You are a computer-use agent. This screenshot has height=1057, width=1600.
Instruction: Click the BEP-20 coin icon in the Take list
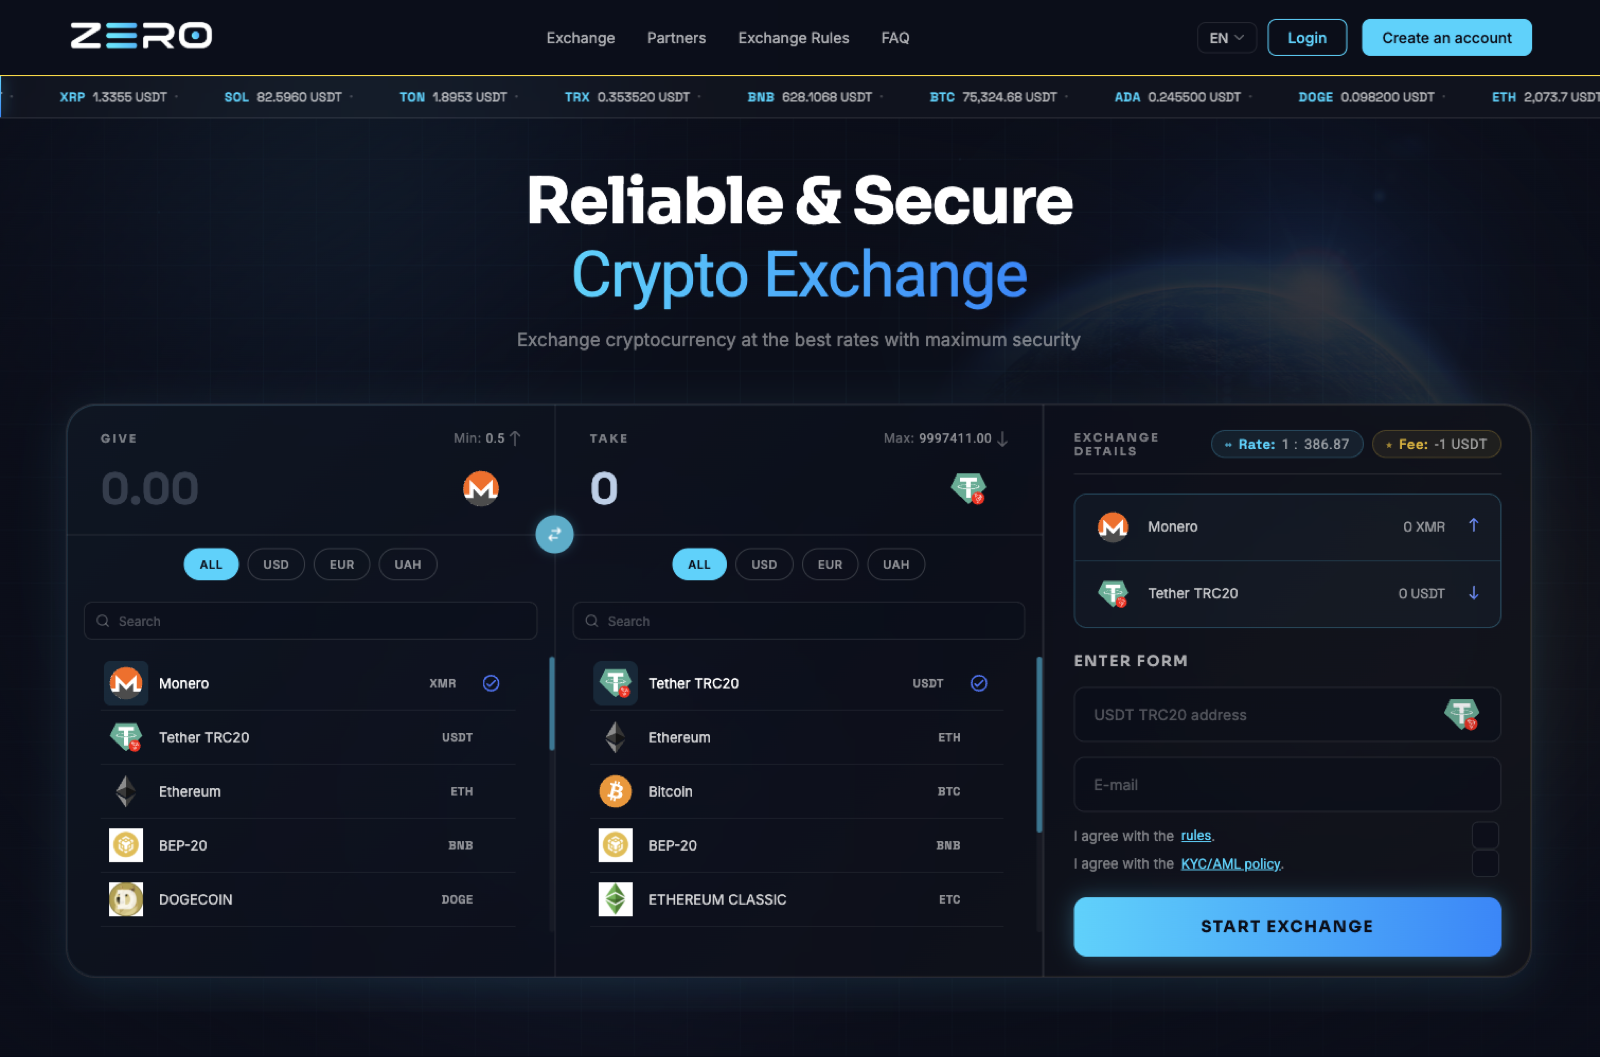pos(616,845)
